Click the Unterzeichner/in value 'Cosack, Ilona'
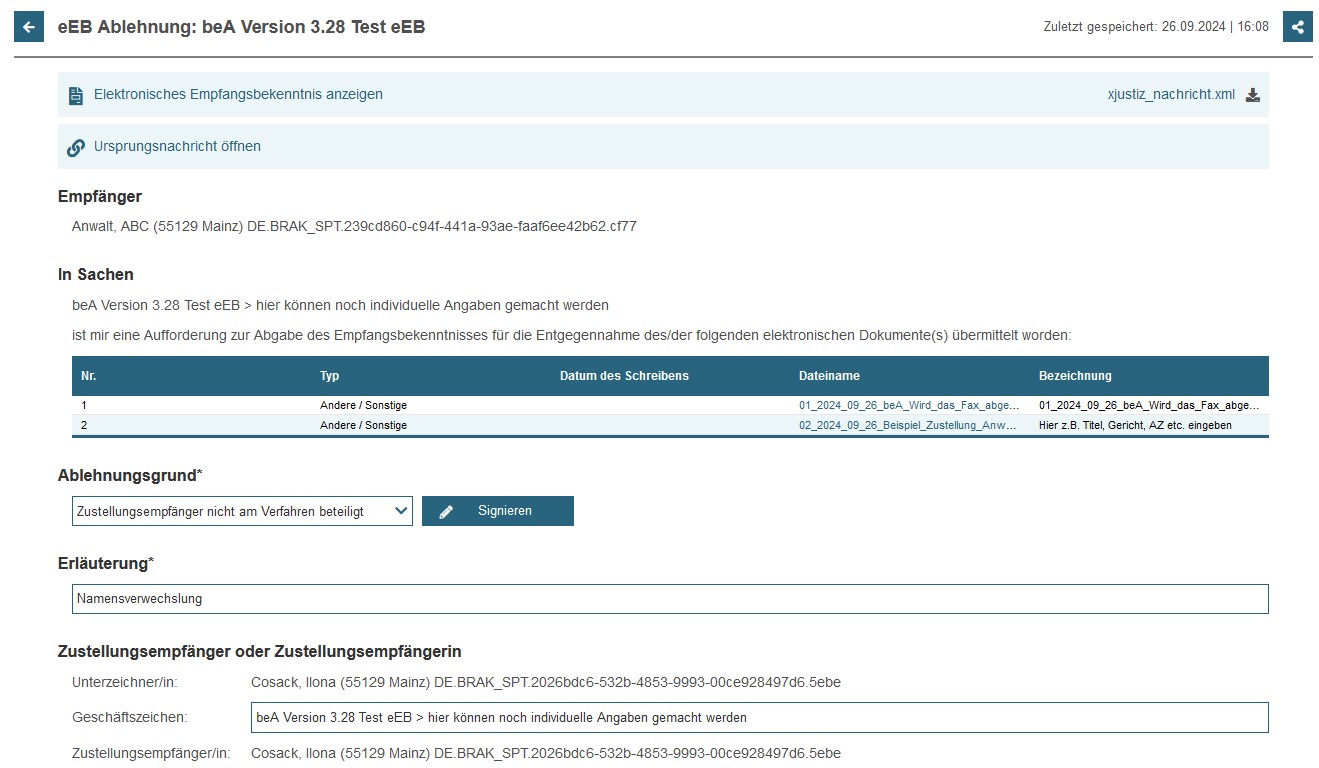This screenshot has height=768, width=1319. [x=292, y=683]
